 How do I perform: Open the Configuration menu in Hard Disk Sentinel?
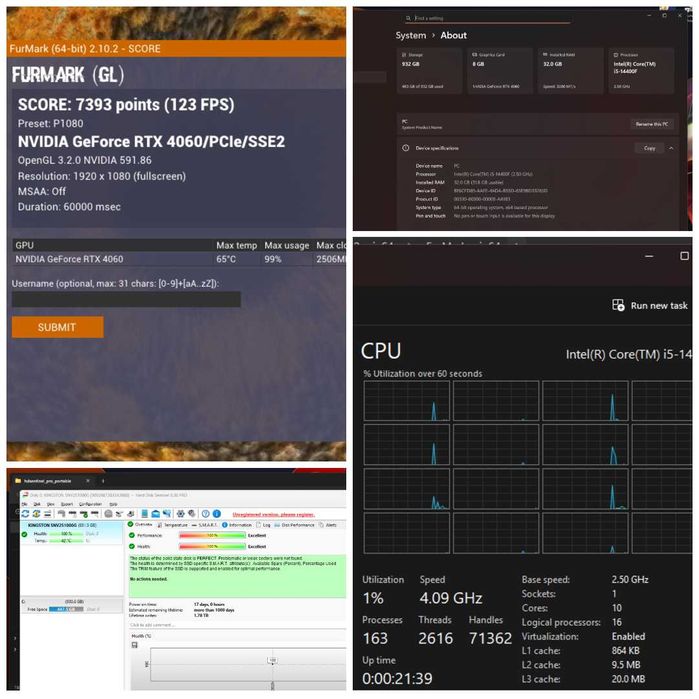(90, 504)
